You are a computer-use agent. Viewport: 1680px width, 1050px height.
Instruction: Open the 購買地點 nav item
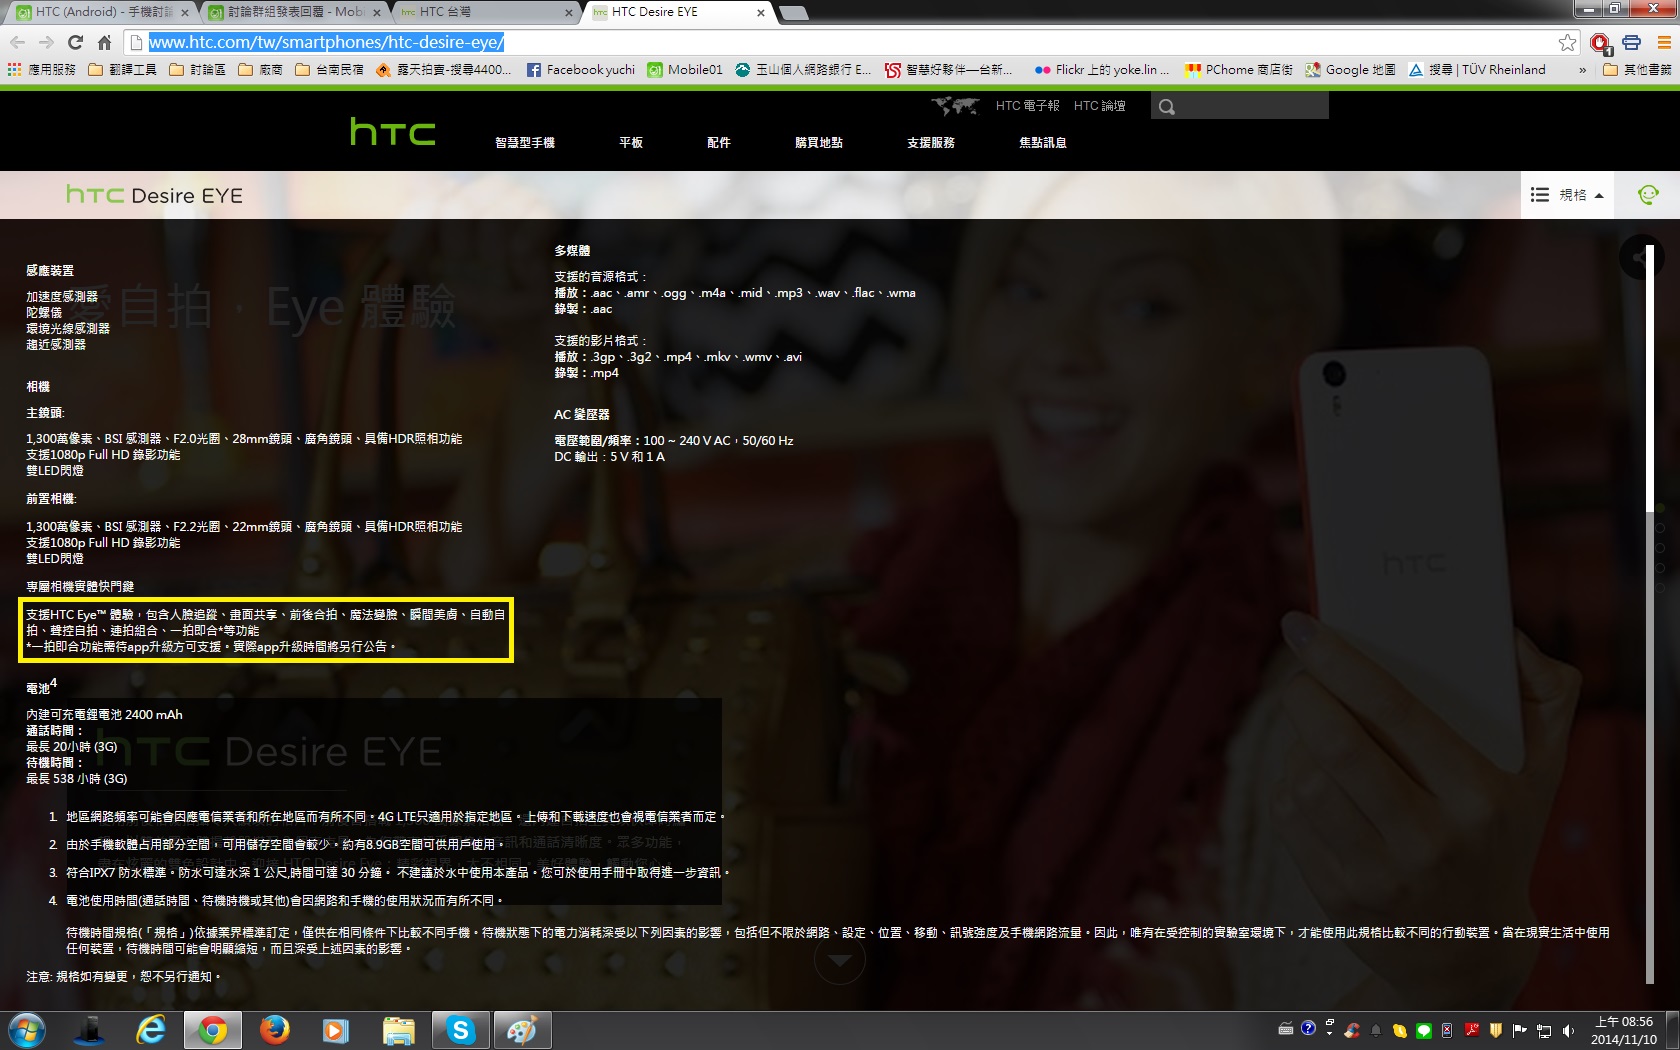pos(819,143)
